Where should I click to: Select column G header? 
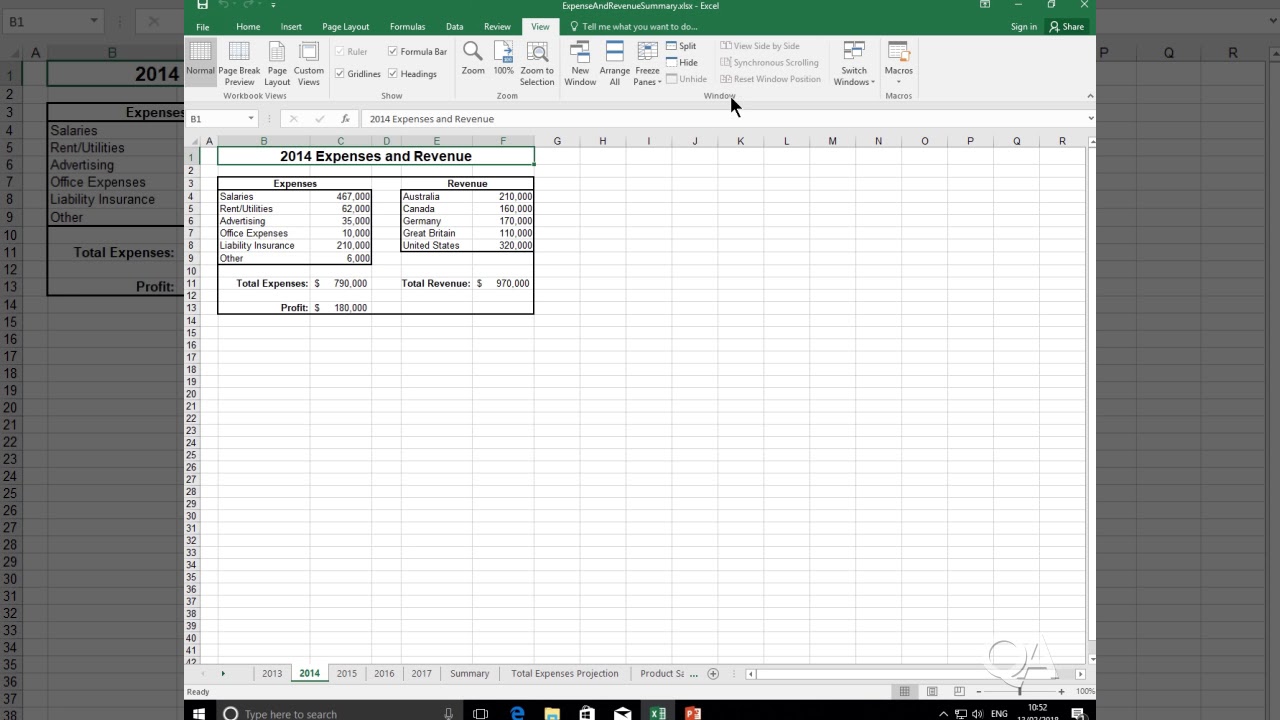(x=557, y=141)
